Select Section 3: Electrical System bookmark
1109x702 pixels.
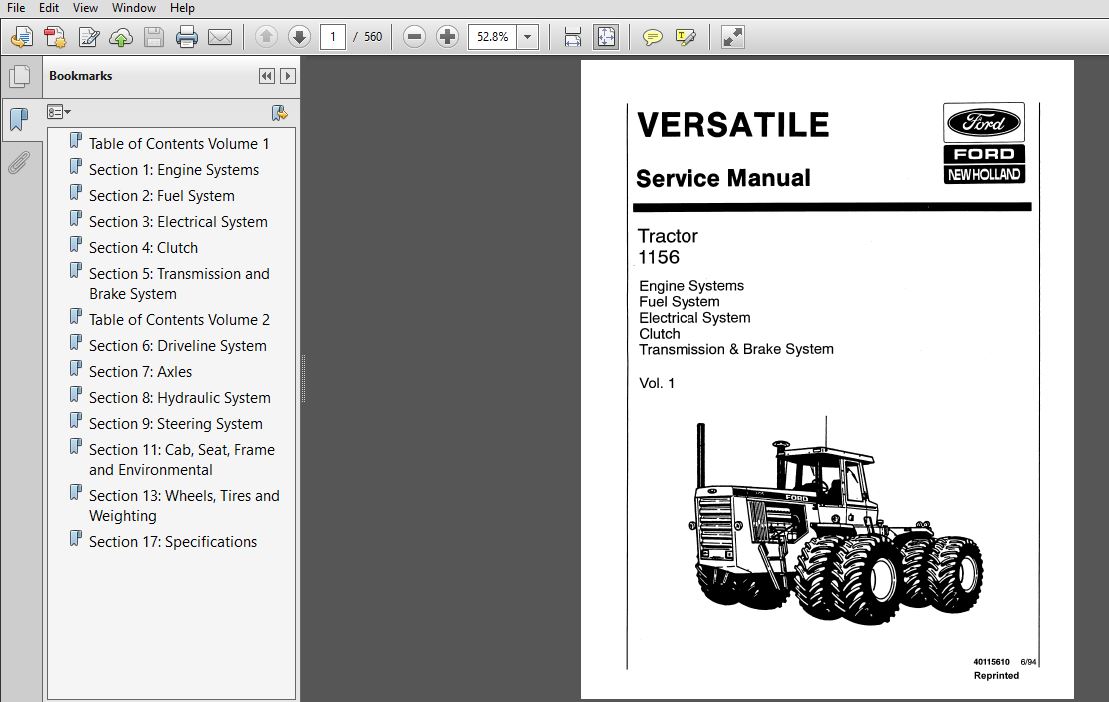click(x=178, y=222)
